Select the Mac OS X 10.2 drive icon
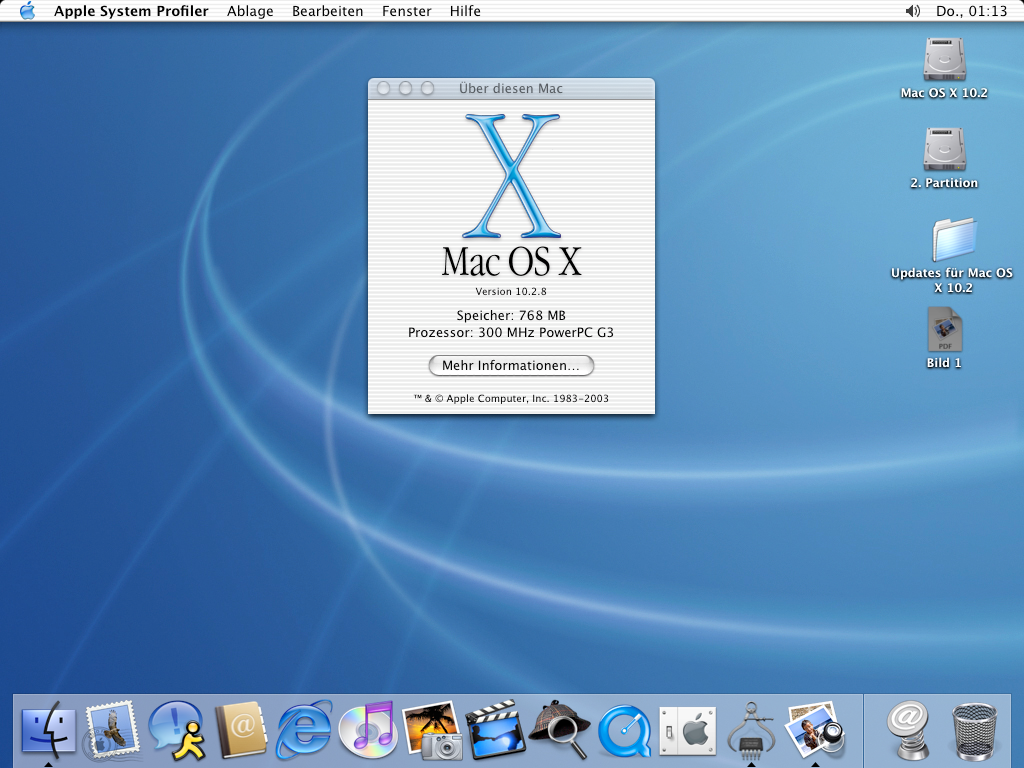The image size is (1024, 768). pyautogui.click(x=944, y=59)
